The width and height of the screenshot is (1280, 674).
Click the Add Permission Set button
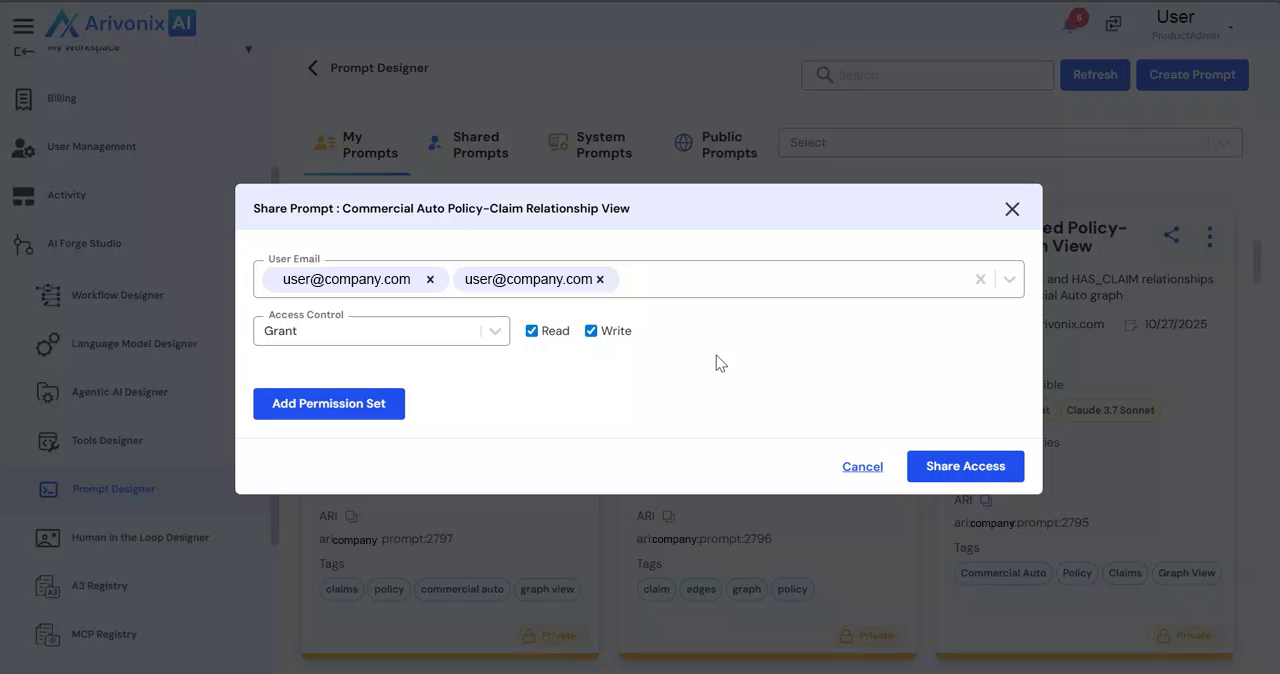[328, 404]
